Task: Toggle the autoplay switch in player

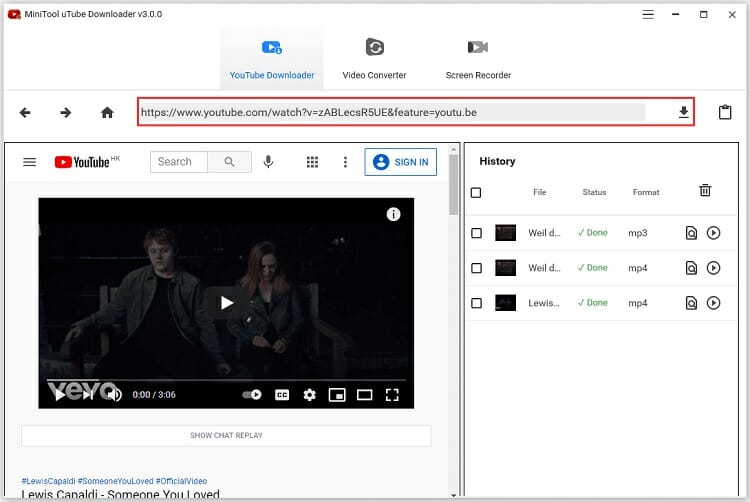Action: coord(252,395)
